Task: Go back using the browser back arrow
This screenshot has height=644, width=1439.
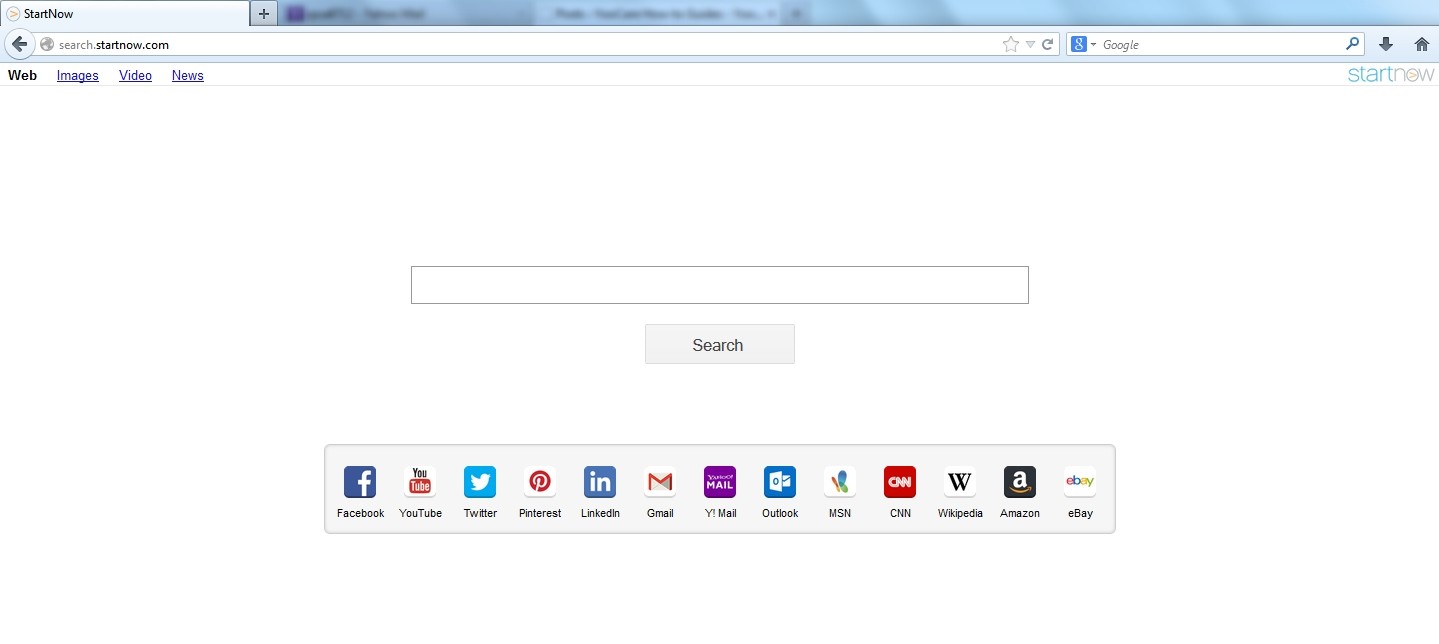Action: pyautogui.click(x=19, y=44)
